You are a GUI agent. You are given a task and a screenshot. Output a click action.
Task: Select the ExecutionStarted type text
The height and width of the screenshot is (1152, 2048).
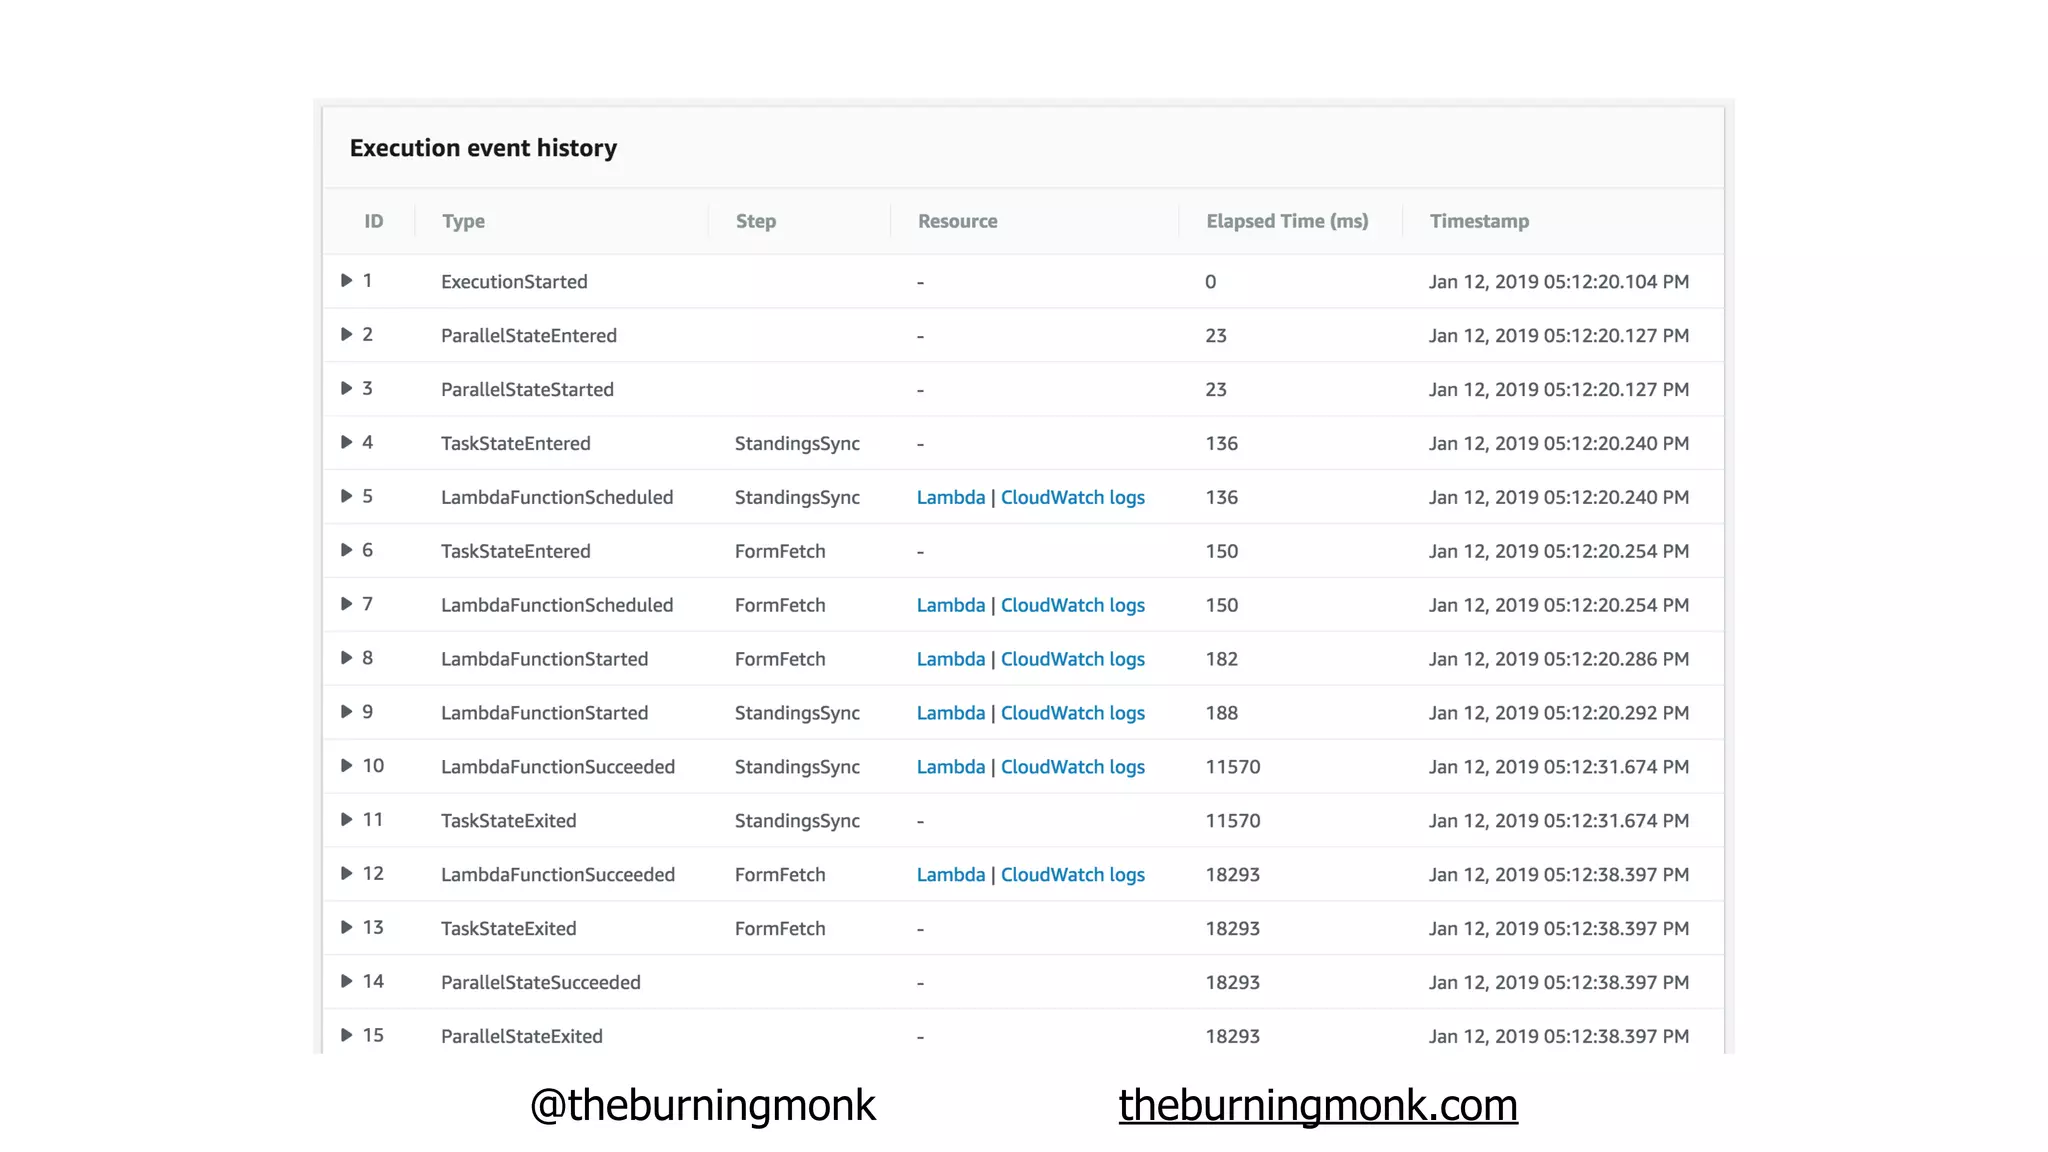point(514,282)
